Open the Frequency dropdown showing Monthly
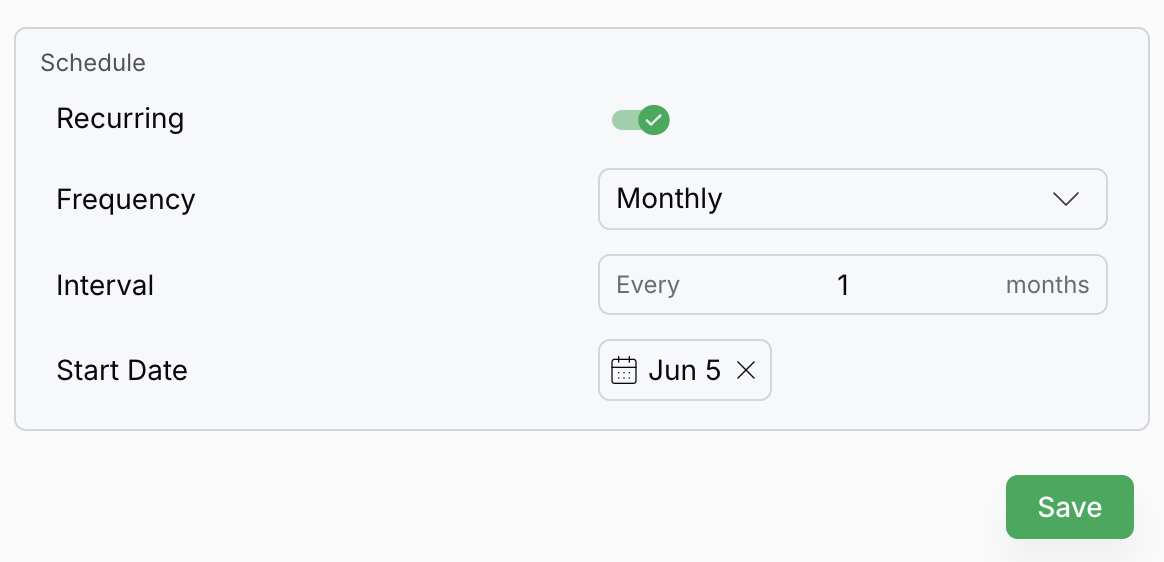The width and height of the screenshot is (1164, 562). 852,199
